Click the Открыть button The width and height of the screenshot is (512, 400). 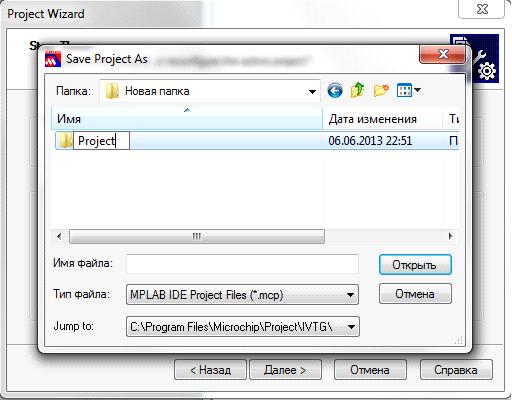pos(415,265)
